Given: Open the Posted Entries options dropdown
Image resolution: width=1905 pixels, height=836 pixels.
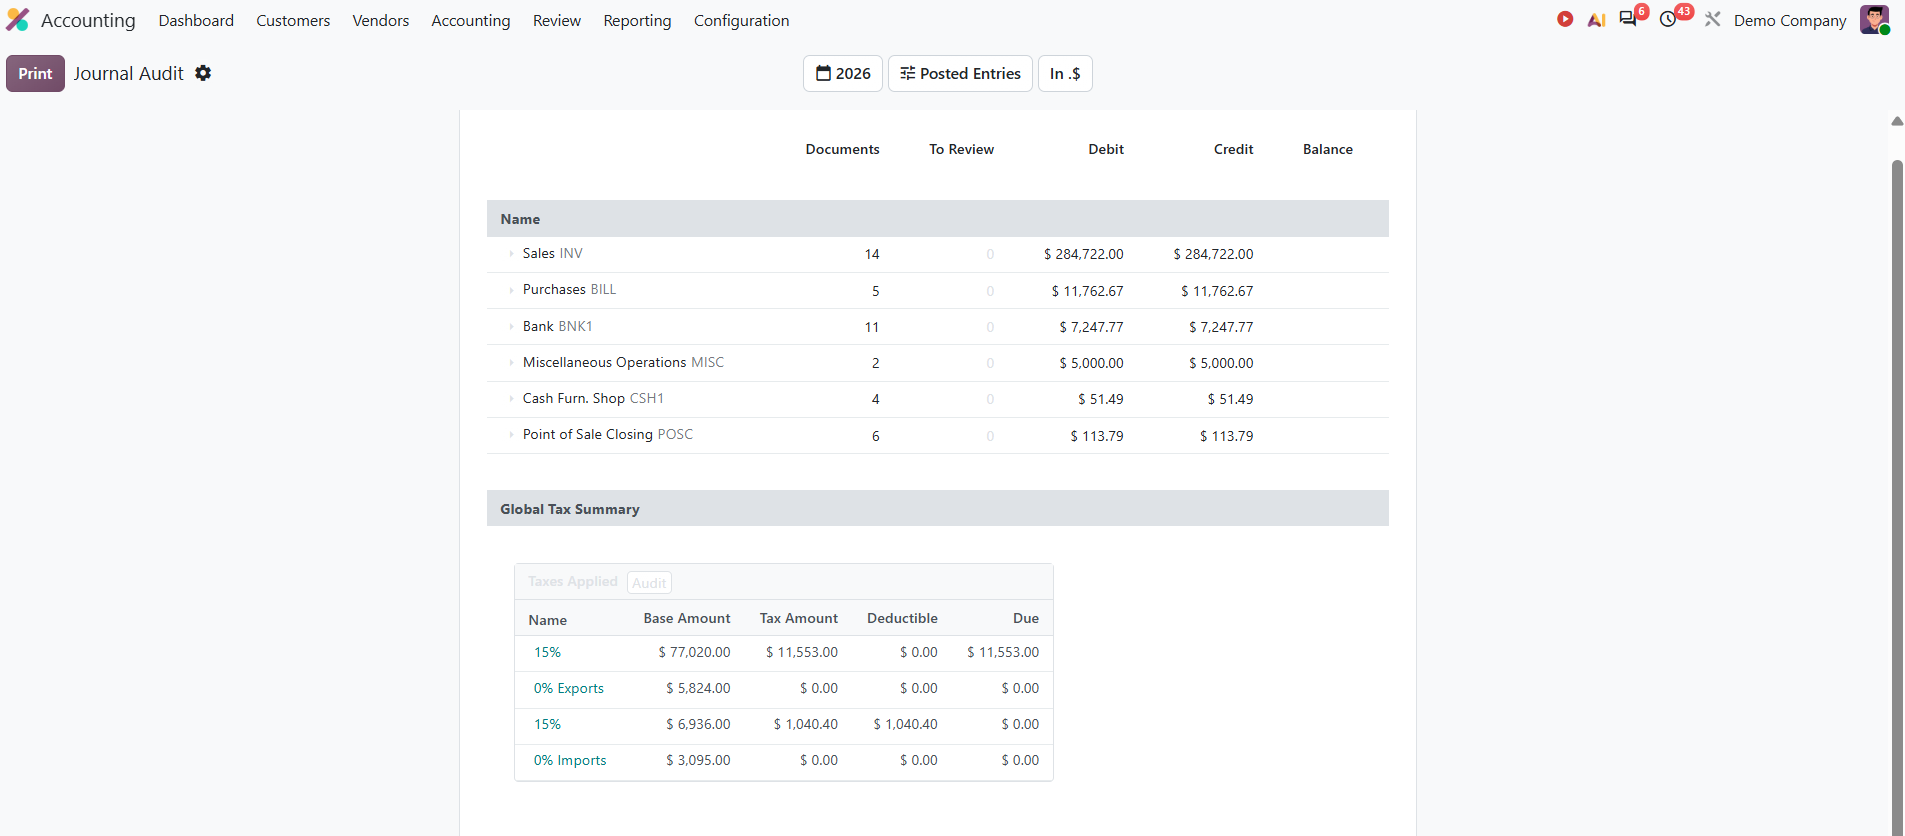Looking at the screenshot, I should coord(960,73).
